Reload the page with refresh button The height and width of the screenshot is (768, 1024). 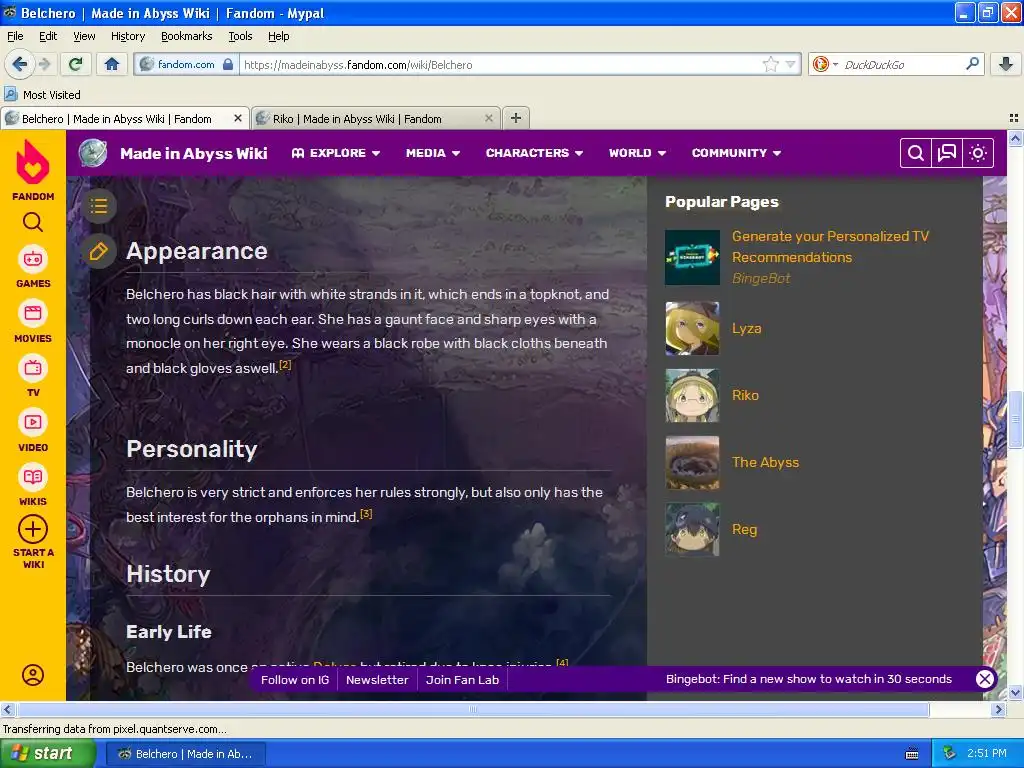pos(75,64)
